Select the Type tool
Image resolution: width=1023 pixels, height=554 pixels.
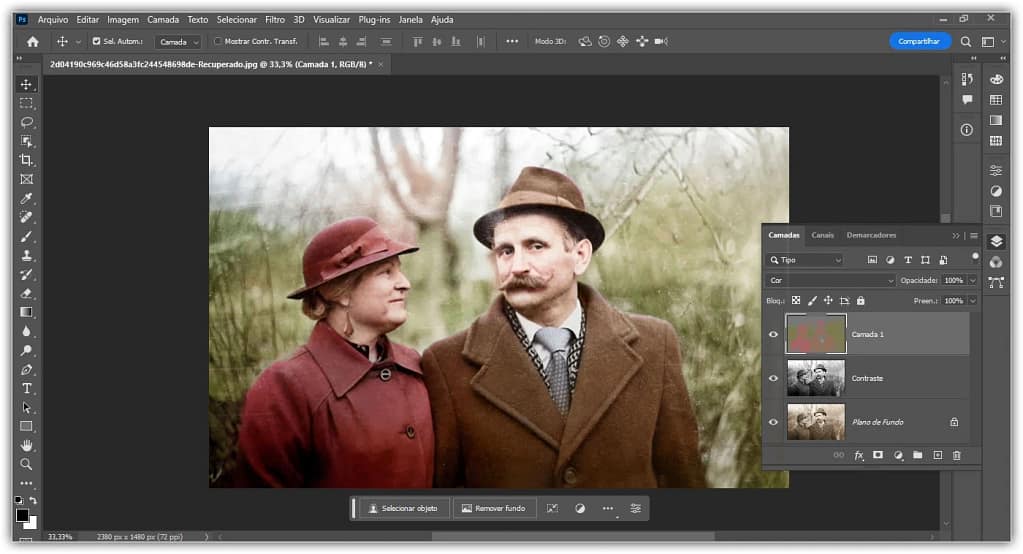[26, 388]
